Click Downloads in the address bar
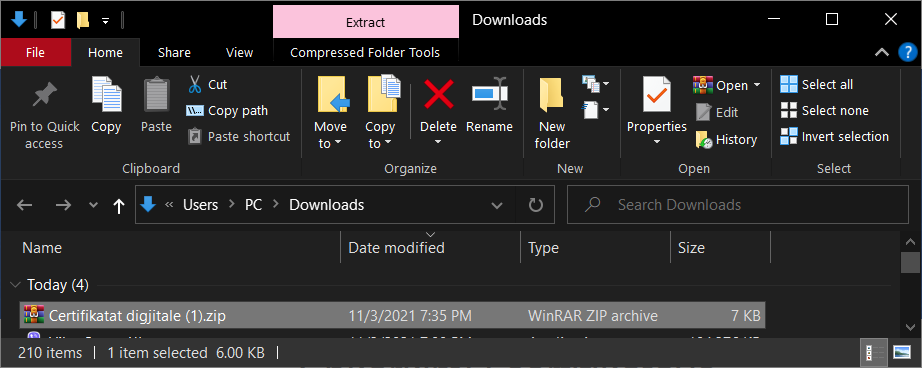 pyautogui.click(x=326, y=205)
